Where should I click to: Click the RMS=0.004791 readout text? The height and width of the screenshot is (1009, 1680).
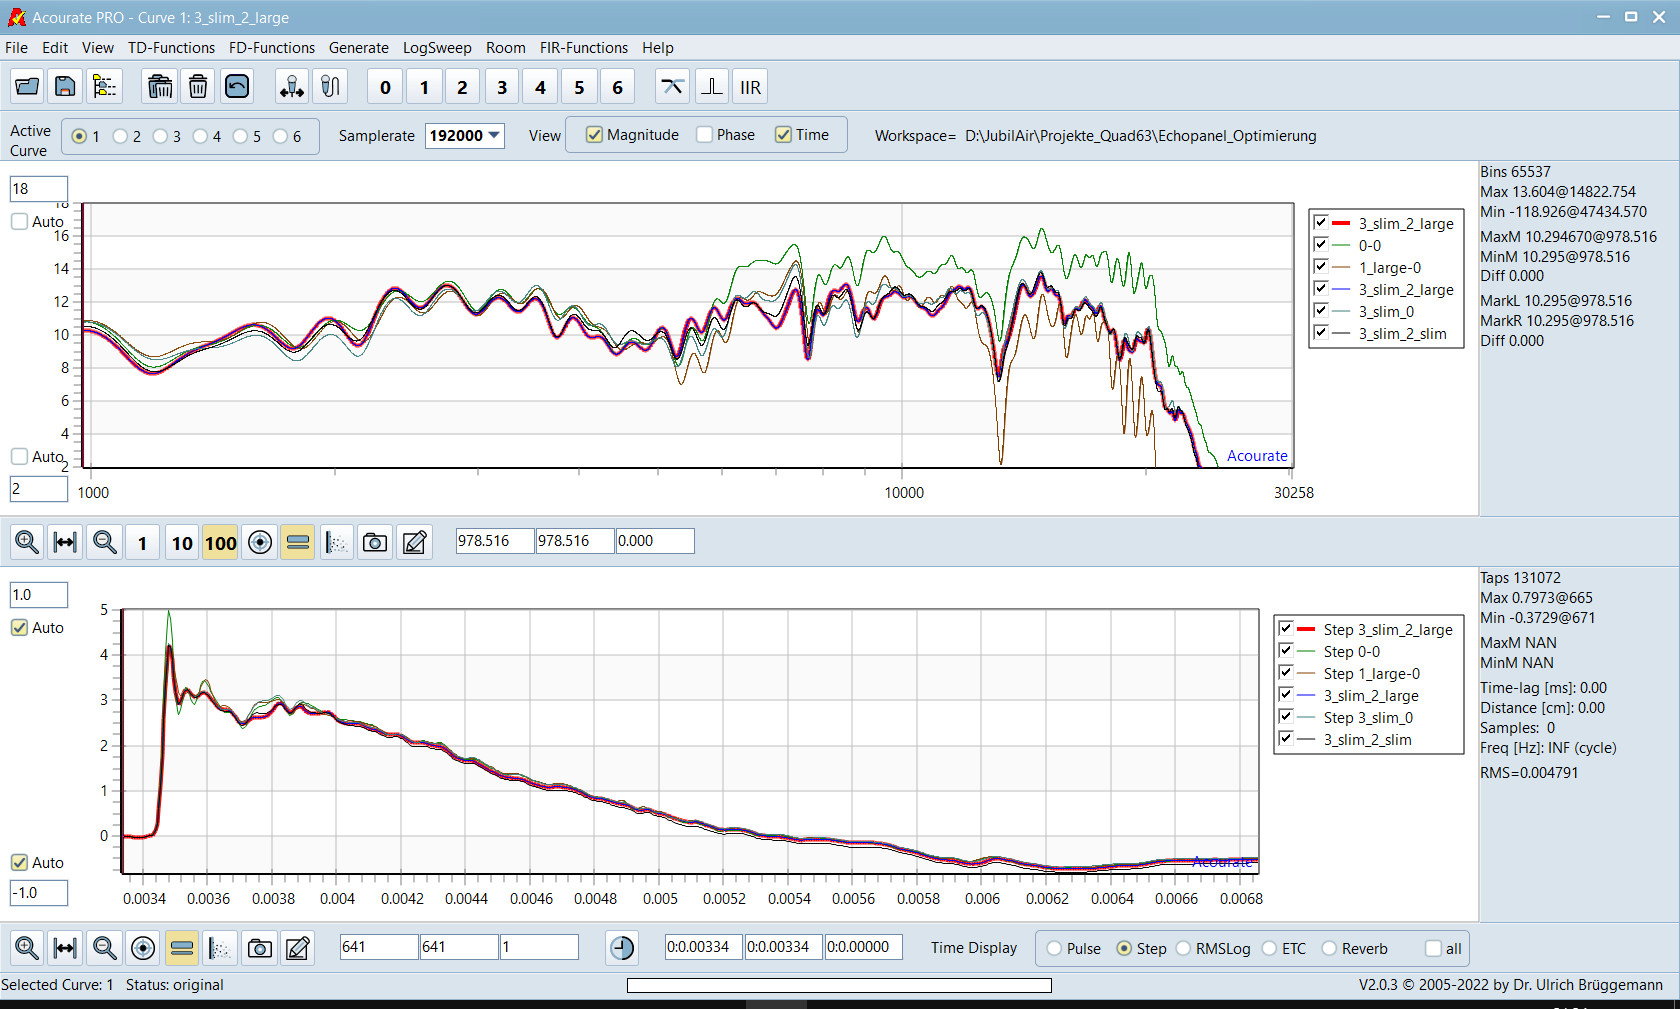pyautogui.click(x=1529, y=773)
